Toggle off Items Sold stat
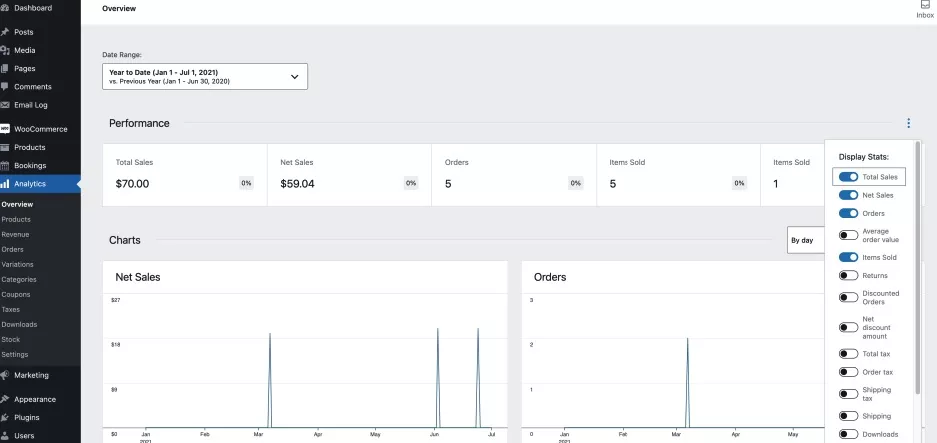The image size is (937, 443). pyautogui.click(x=848, y=258)
